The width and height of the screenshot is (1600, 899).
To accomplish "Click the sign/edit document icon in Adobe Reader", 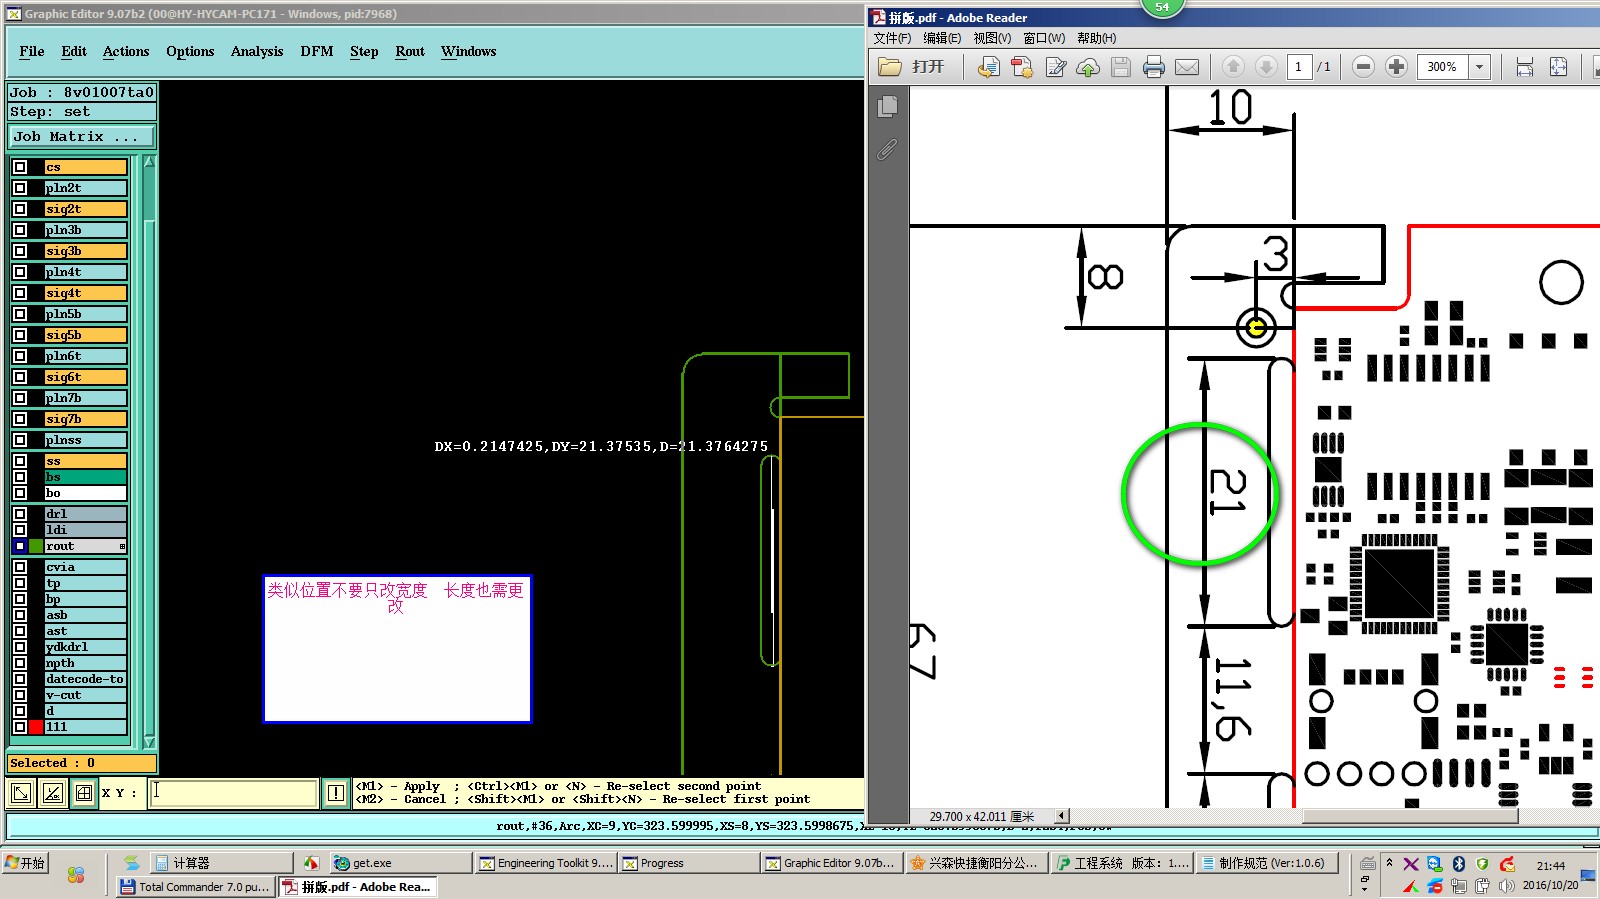I will [x=1055, y=67].
